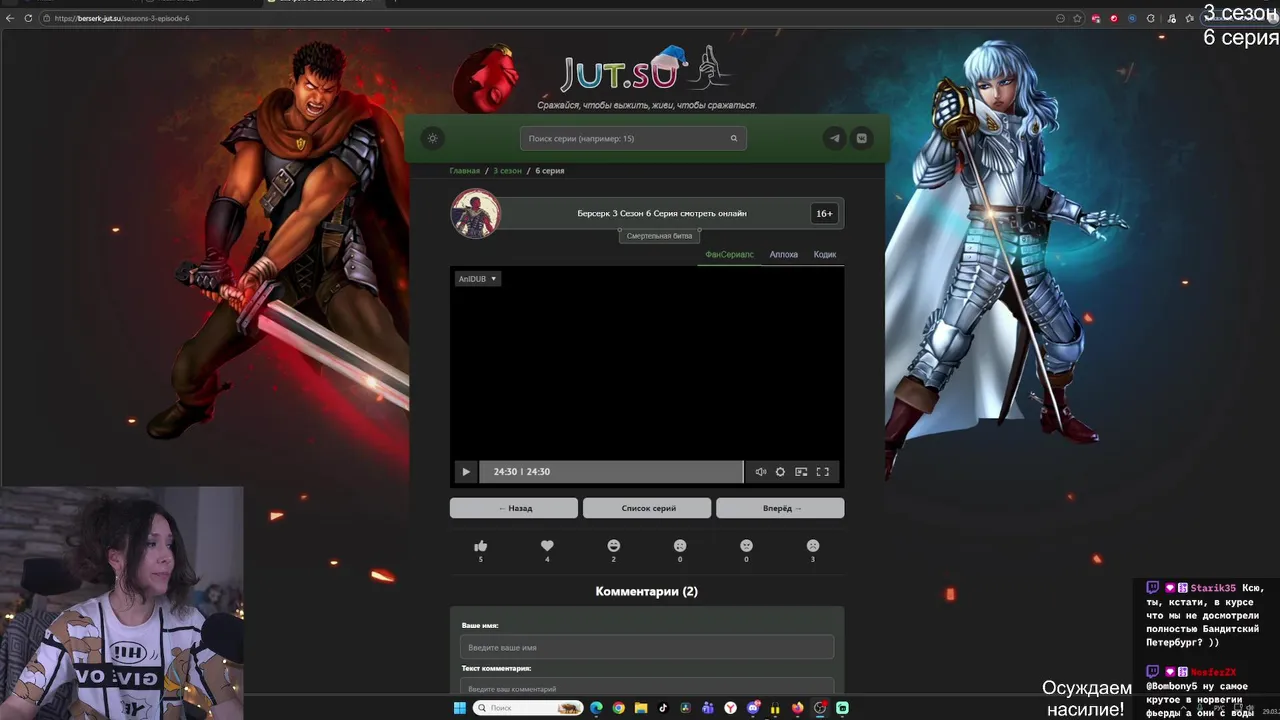Image resolution: width=1280 pixels, height=720 pixels.
Task: Mute the video with the volume icon
Action: [x=761, y=472]
